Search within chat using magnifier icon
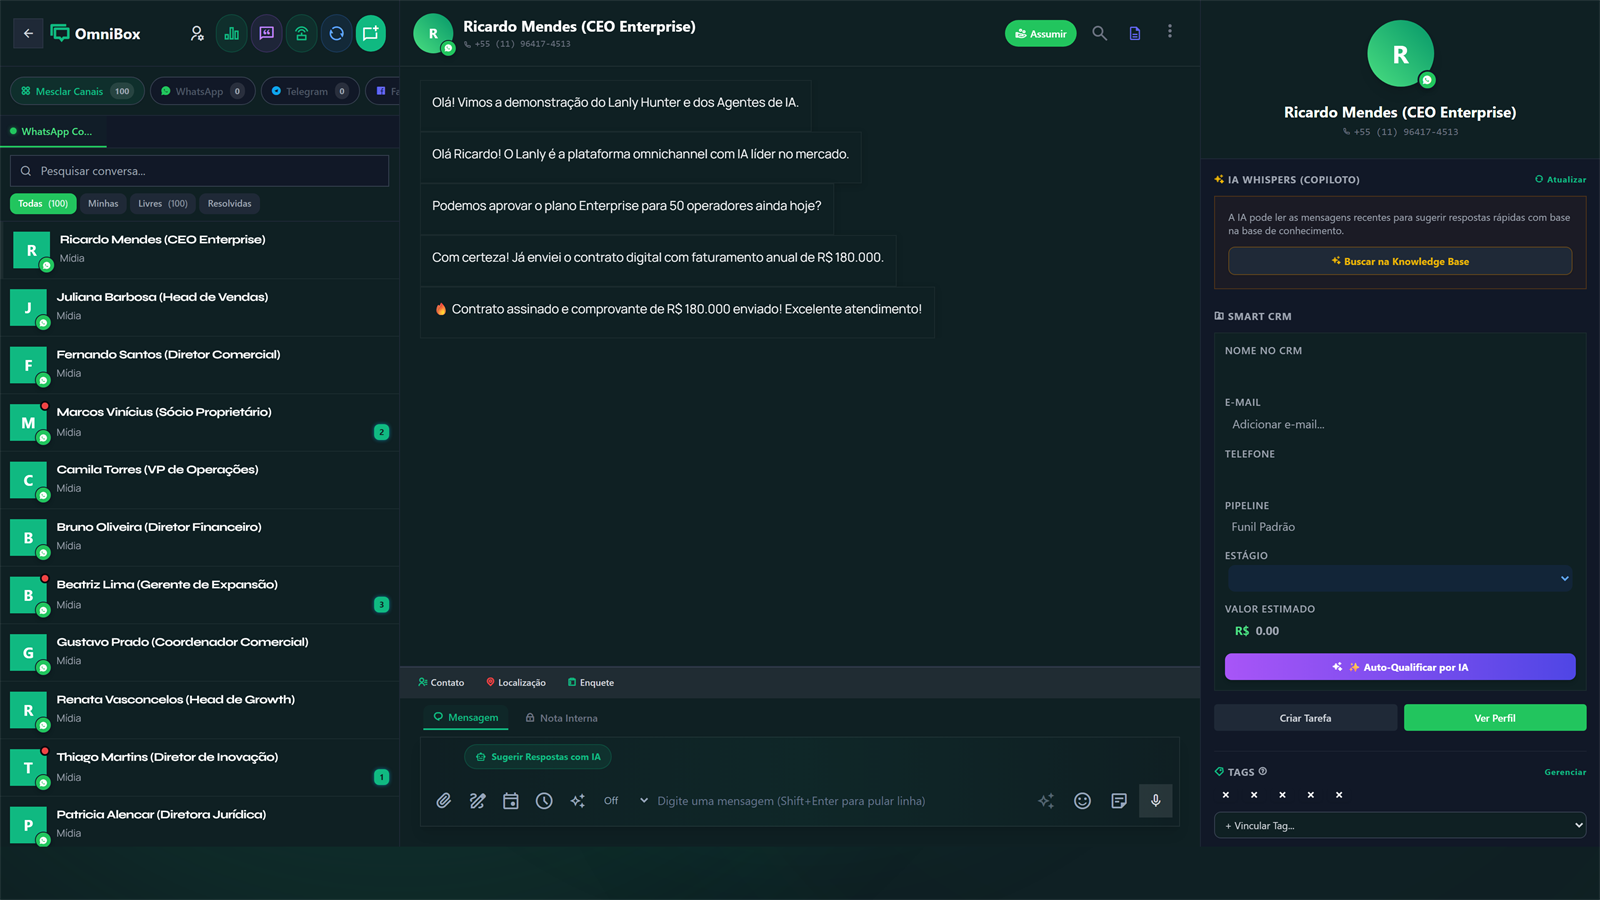Viewport: 1600px width, 900px height. click(x=1099, y=33)
